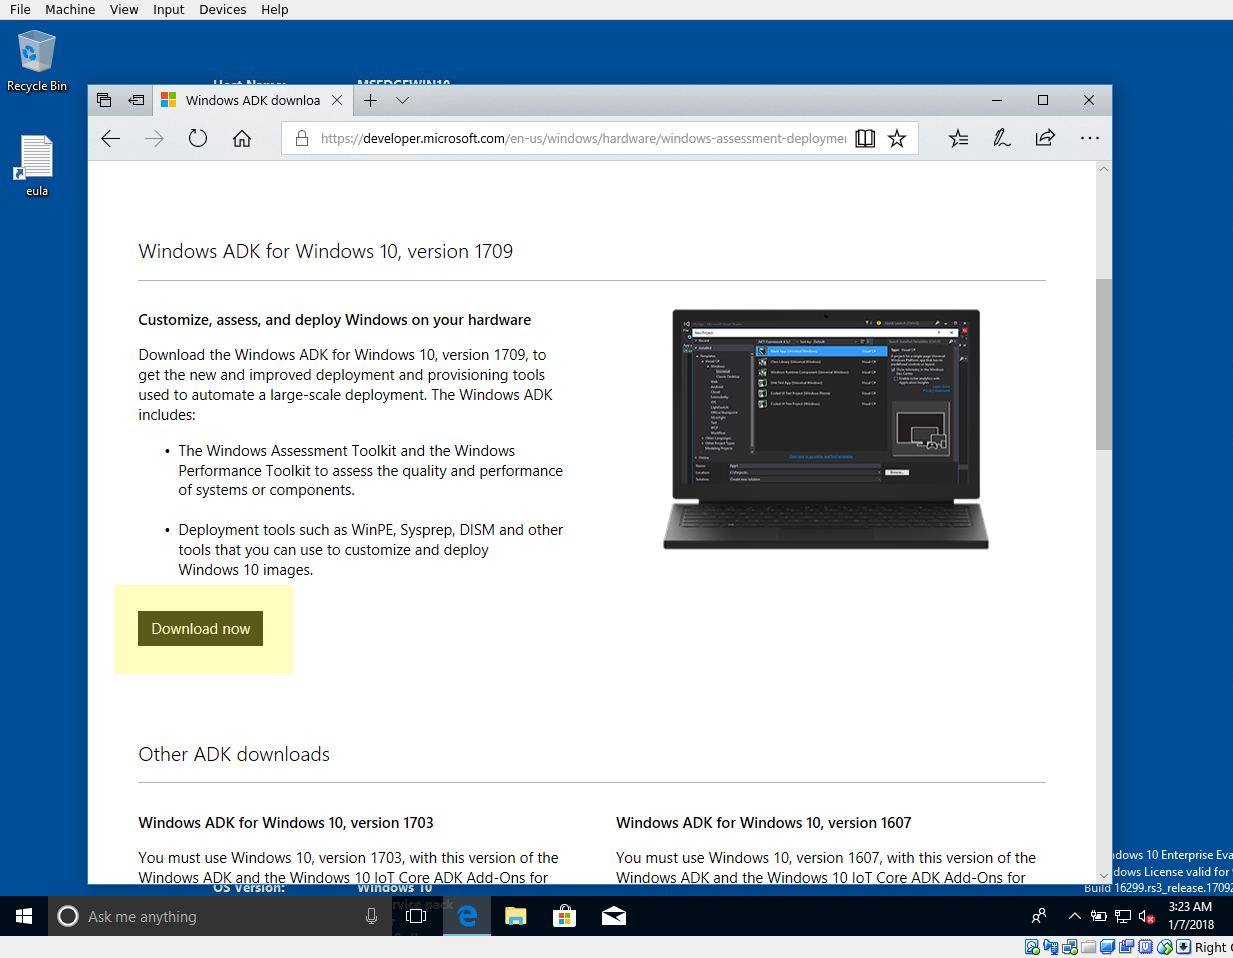Click Windows ADK version 1703 heading
Image resolution: width=1233 pixels, height=958 pixels.
(x=286, y=823)
